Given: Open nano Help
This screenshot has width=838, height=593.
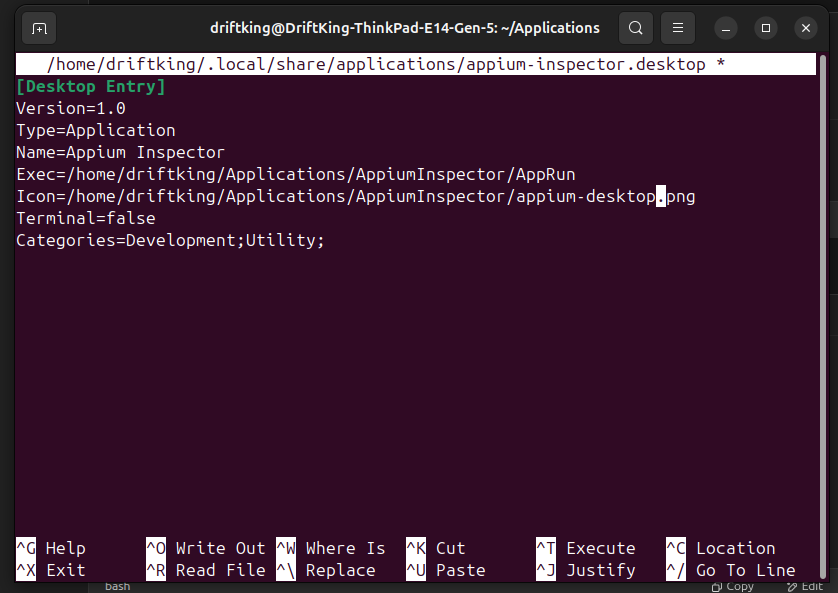Looking at the screenshot, I should [48, 548].
